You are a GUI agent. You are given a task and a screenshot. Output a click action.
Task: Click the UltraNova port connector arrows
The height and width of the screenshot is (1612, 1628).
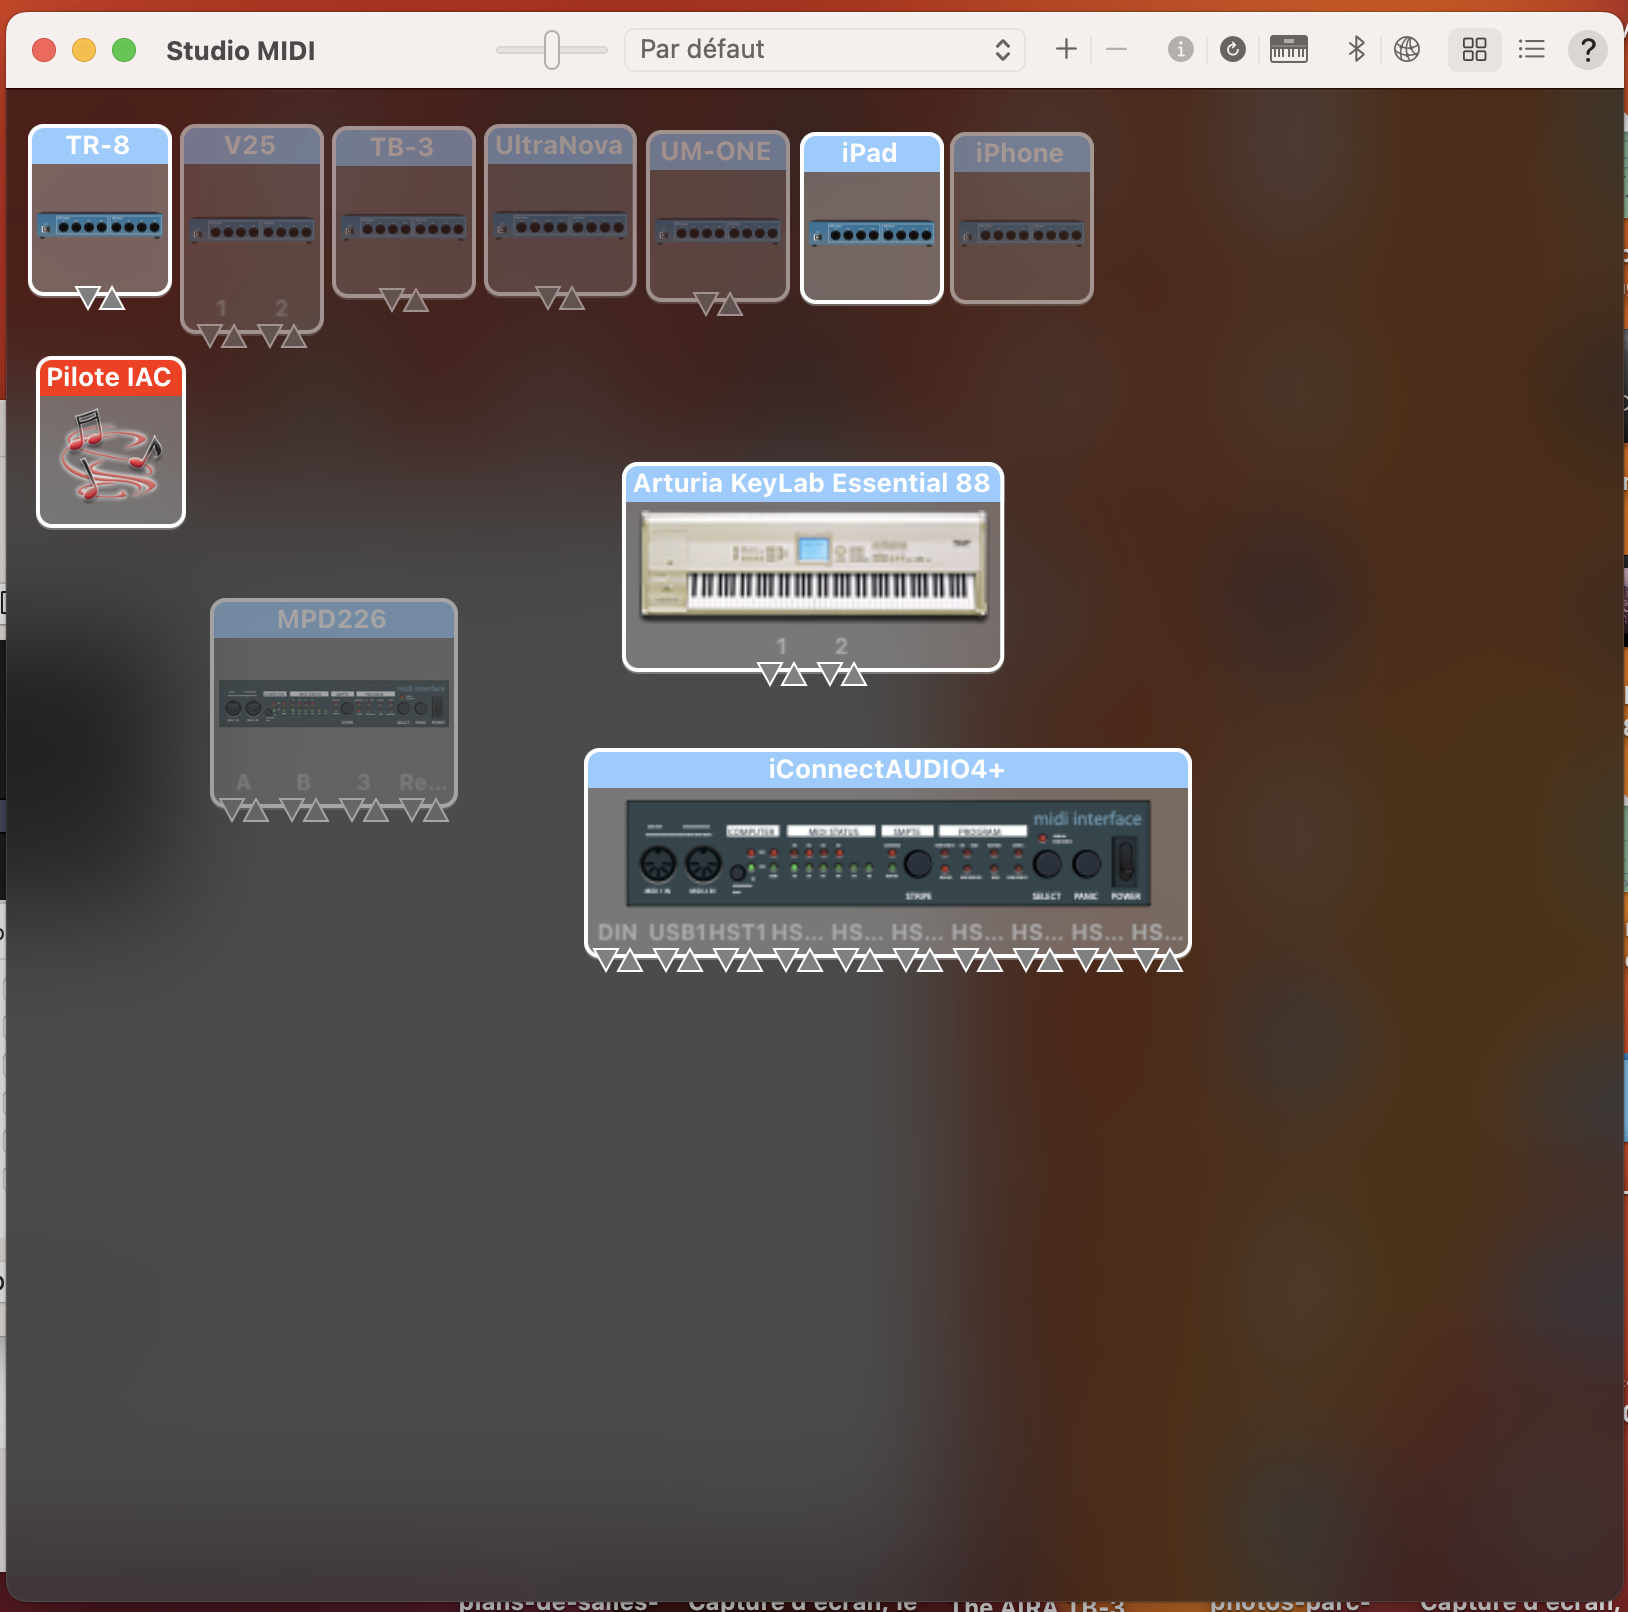560,298
